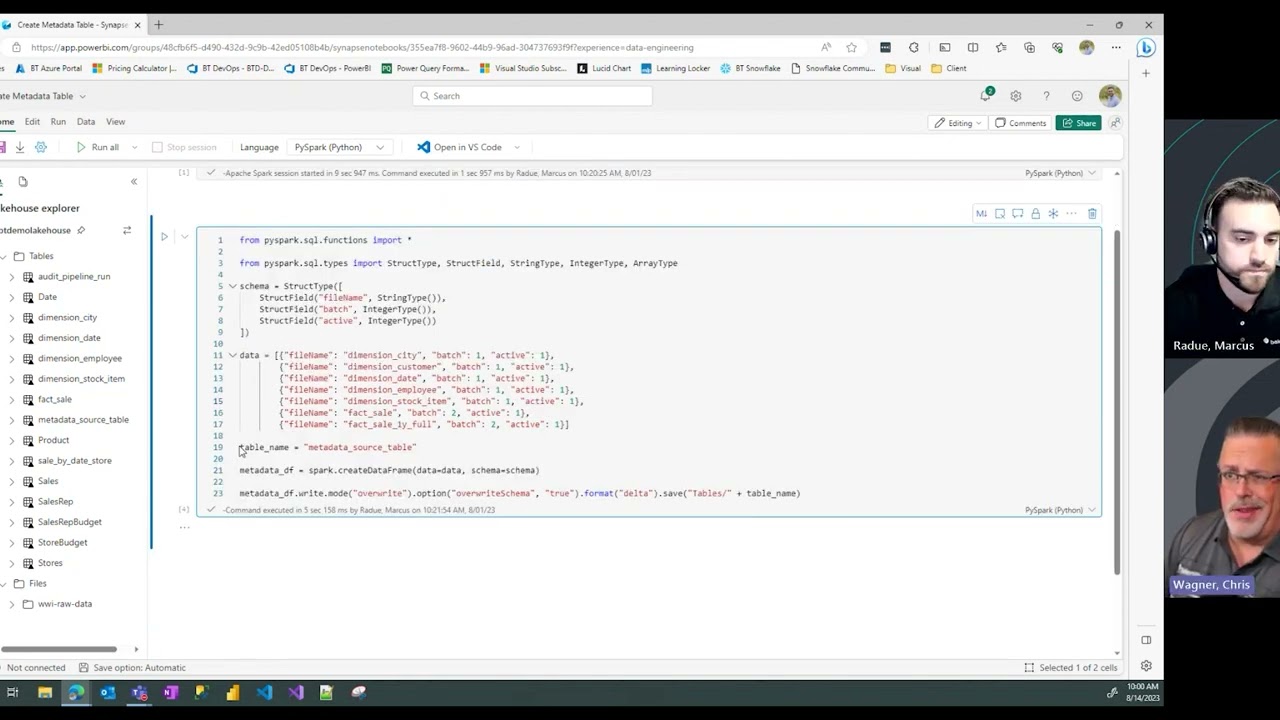
Task: Open the notebook title dropdown
Action: pyautogui.click(x=82, y=96)
